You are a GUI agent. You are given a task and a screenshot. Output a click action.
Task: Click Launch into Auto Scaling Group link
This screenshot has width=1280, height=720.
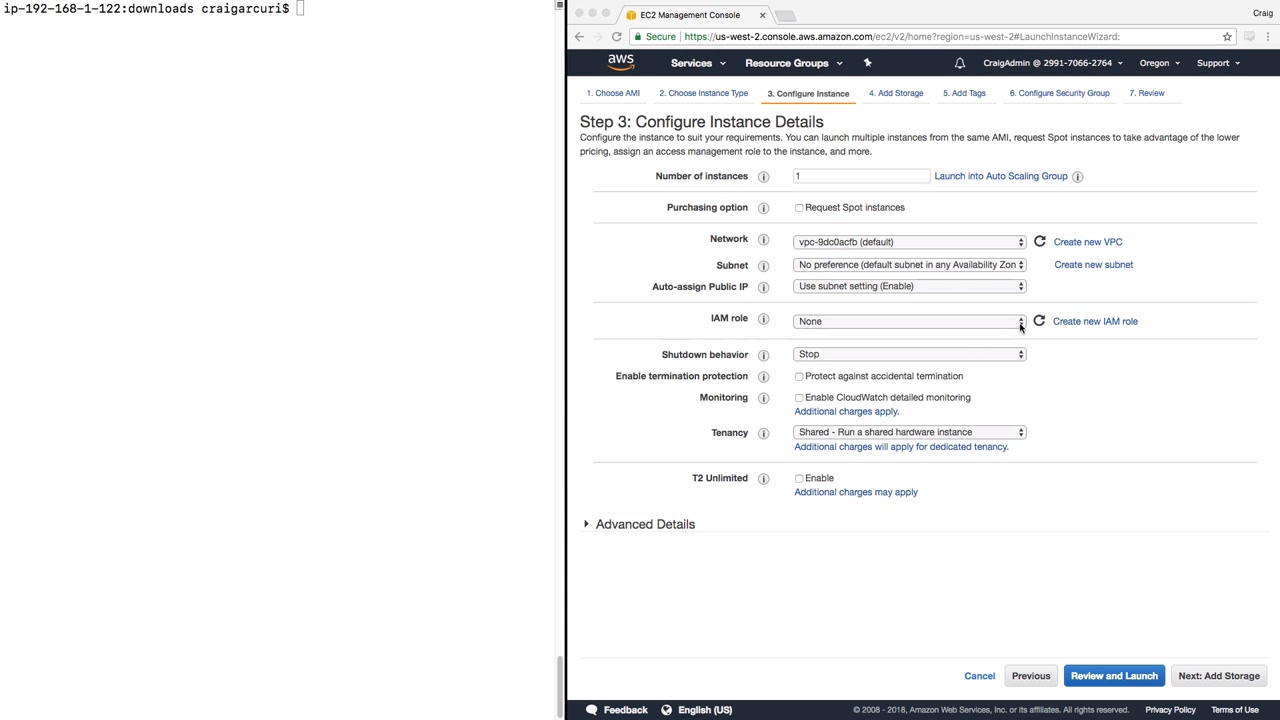[x=1001, y=176]
